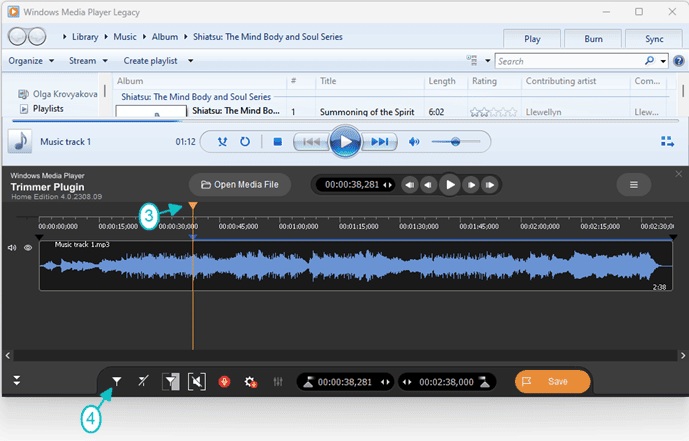689x441 pixels.
Task: Adjust stepper arrows of the top time field
Action: (x=388, y=185)
